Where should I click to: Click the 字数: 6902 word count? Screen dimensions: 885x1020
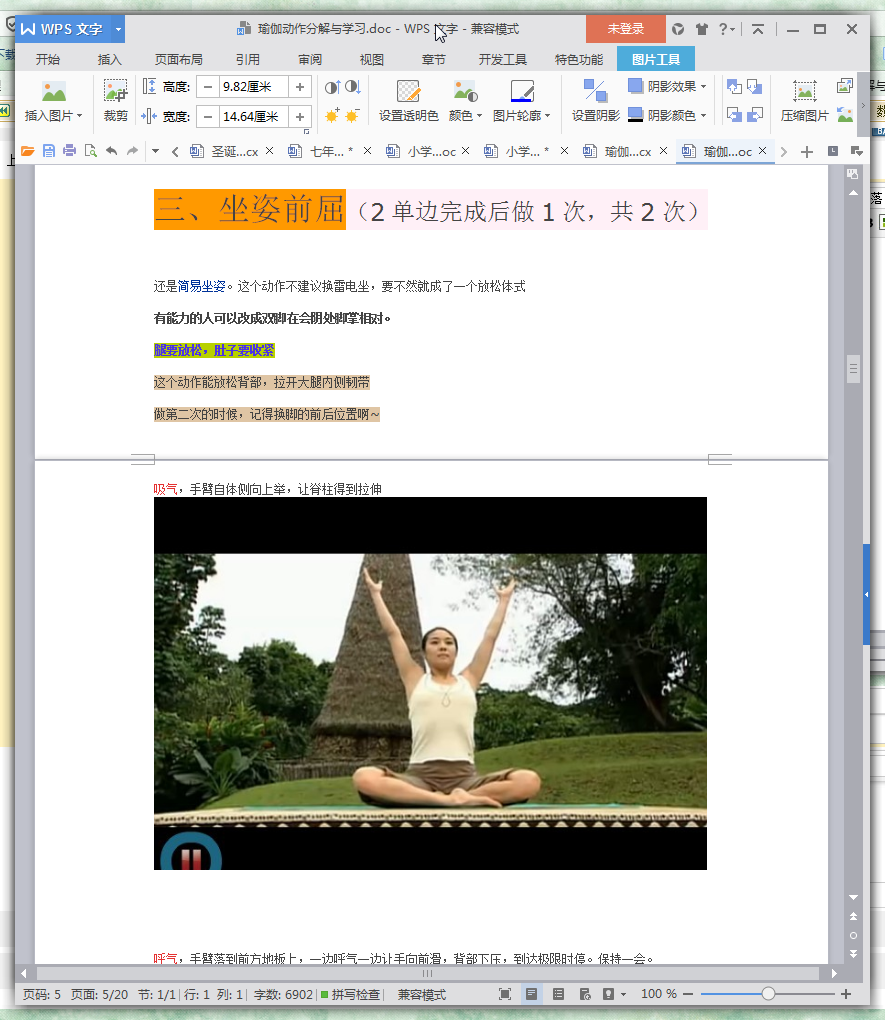point(283,995)
